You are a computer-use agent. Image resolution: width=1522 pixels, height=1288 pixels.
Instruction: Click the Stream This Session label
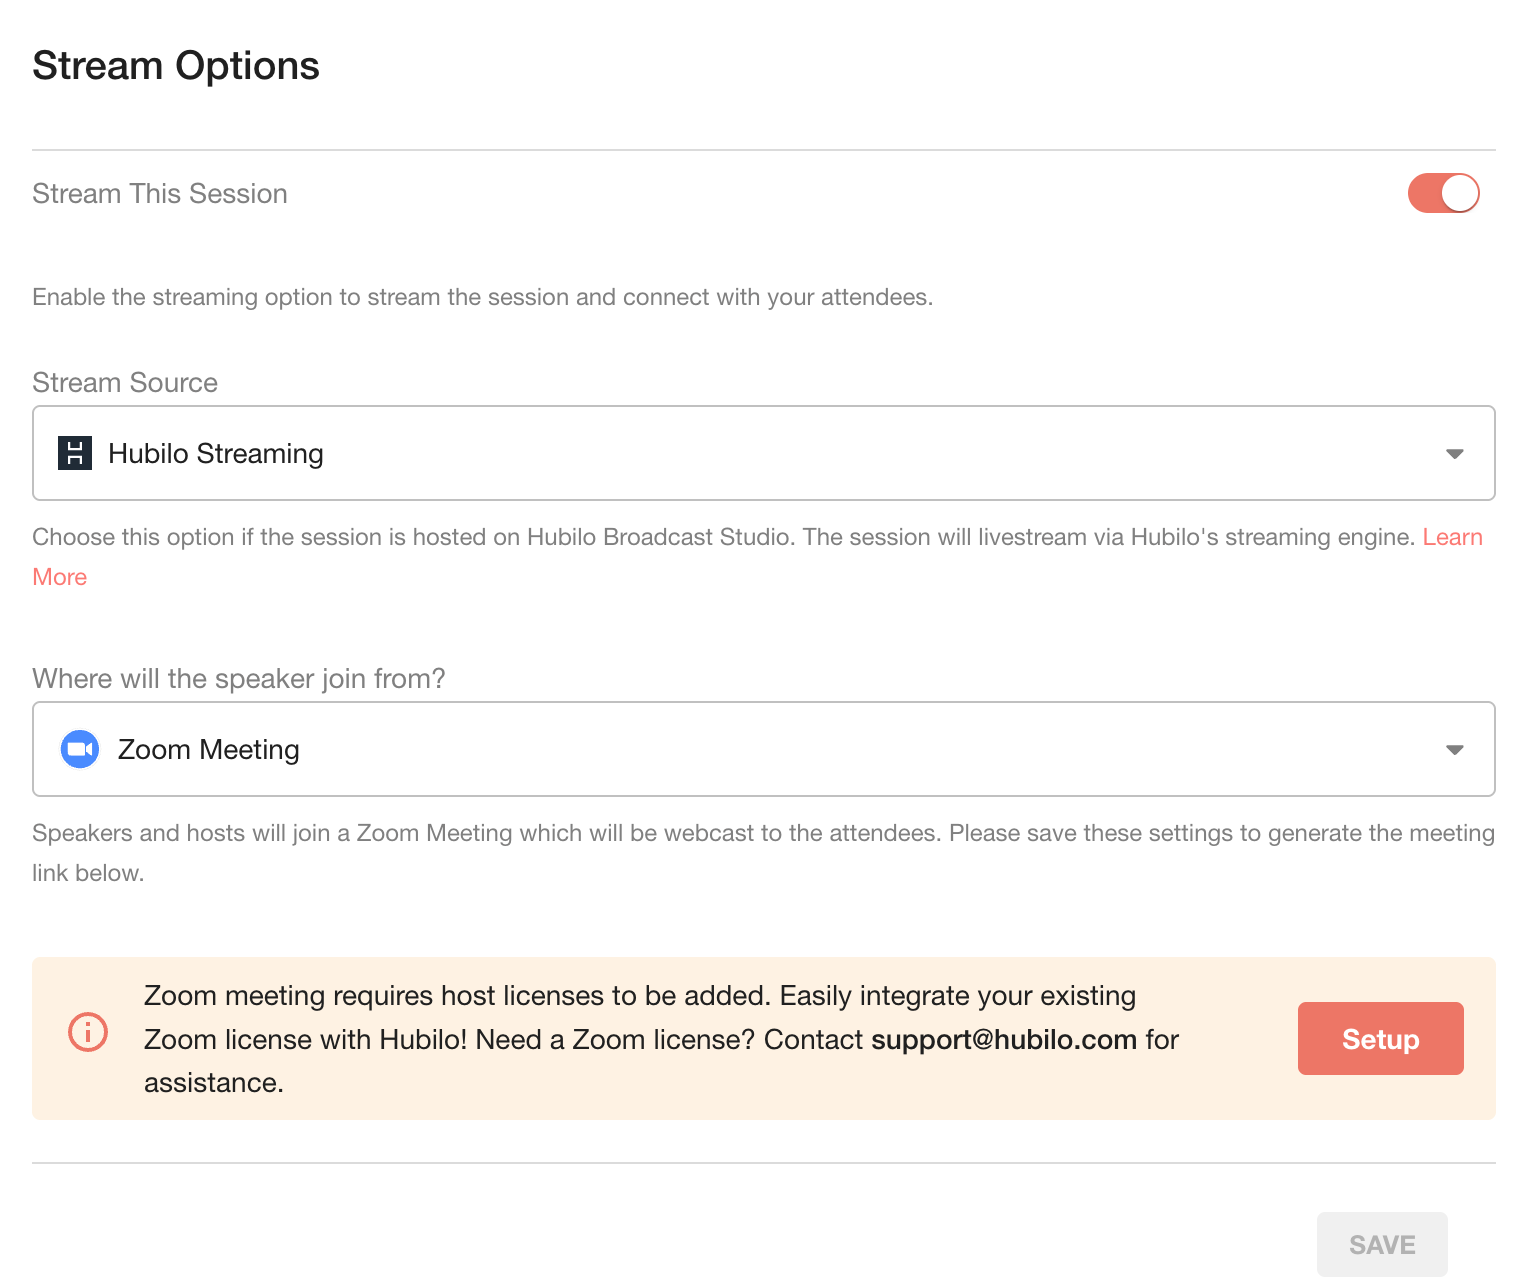160,194
